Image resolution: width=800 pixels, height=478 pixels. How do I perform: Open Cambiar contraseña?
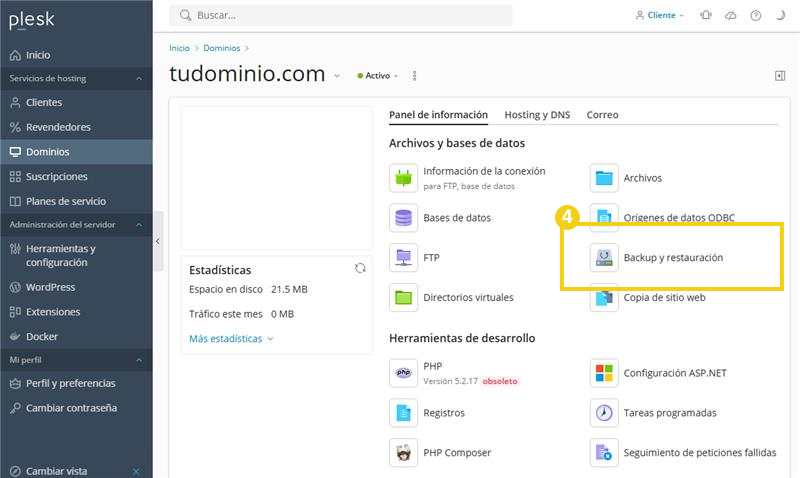point(77,408)
